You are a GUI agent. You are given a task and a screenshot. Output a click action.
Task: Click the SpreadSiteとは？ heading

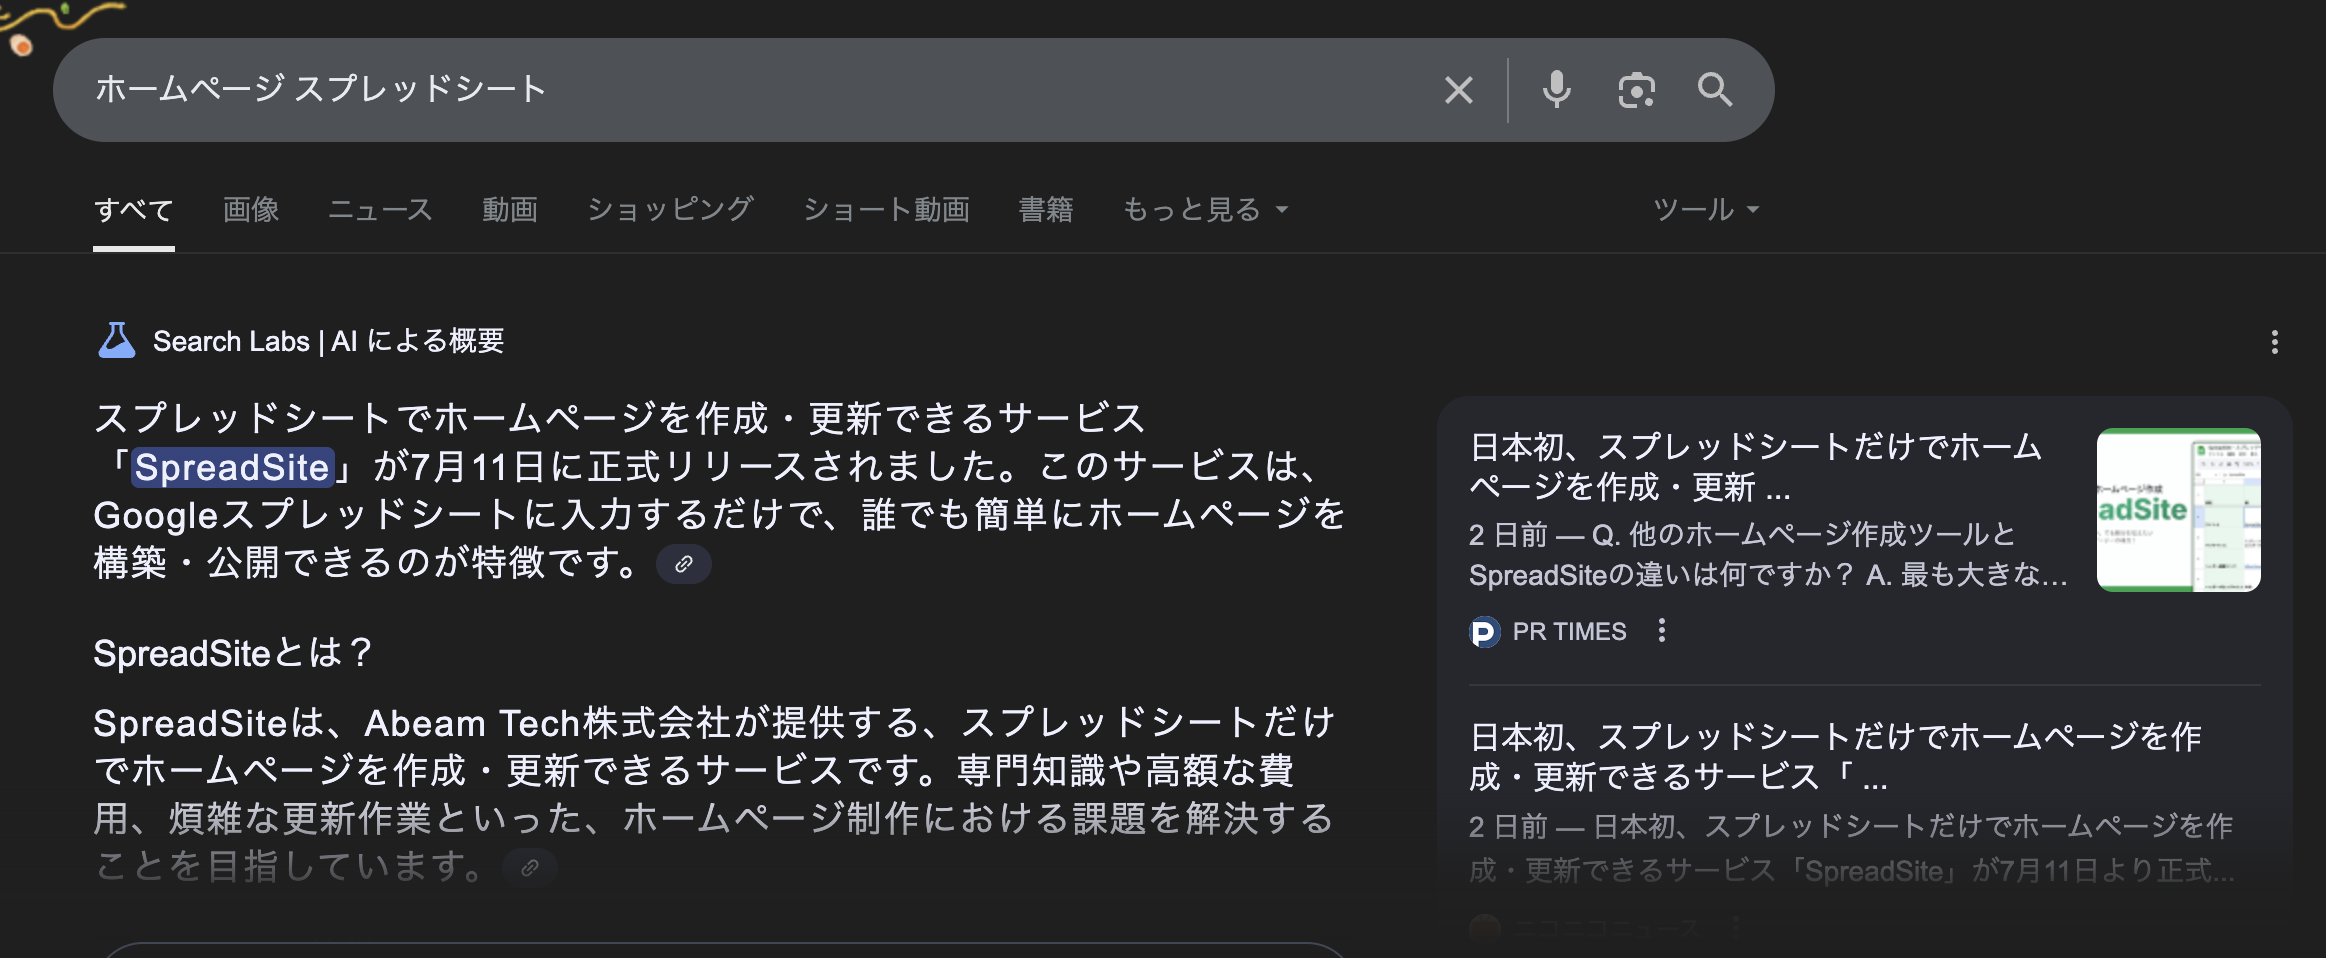click(233, 653)
